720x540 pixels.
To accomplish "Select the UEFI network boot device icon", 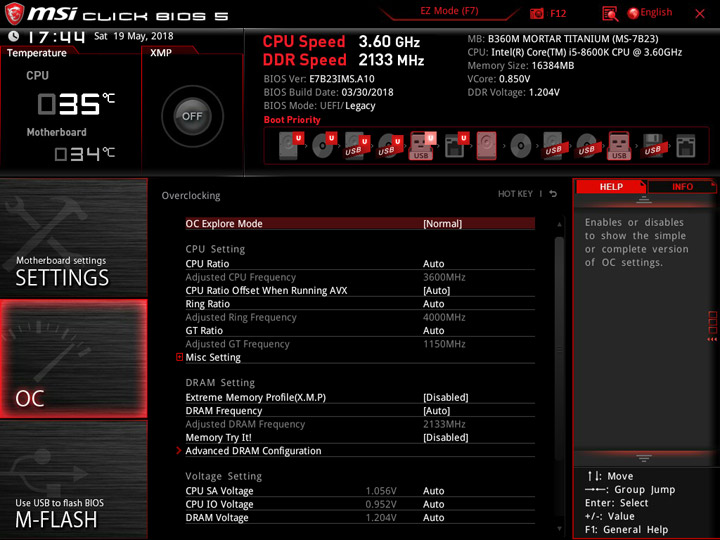I will (456, 146).
